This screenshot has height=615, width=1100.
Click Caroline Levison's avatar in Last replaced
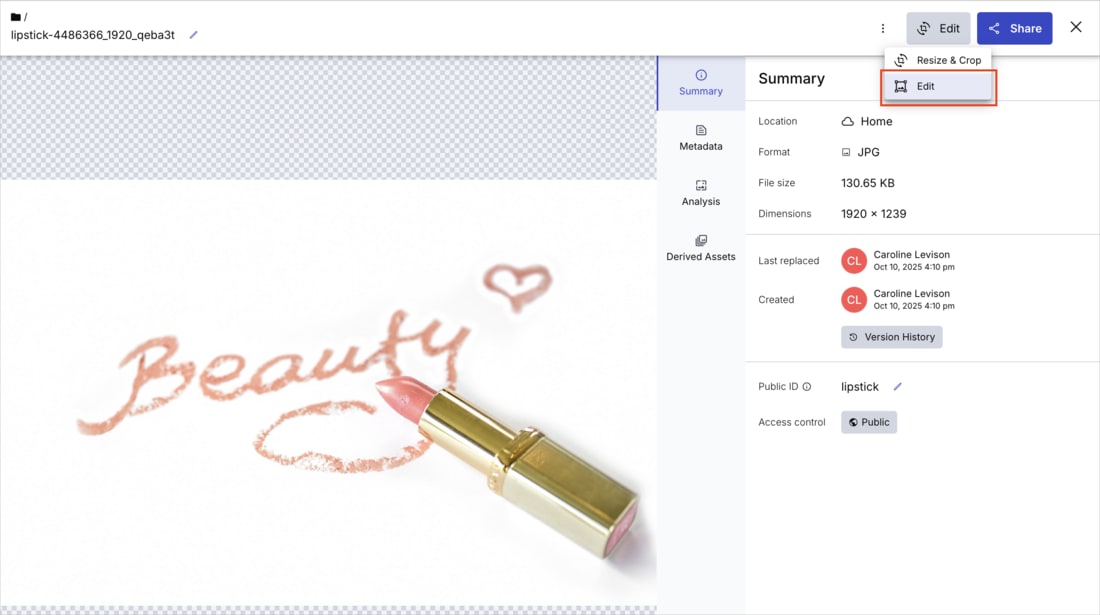tap(853, 261)
